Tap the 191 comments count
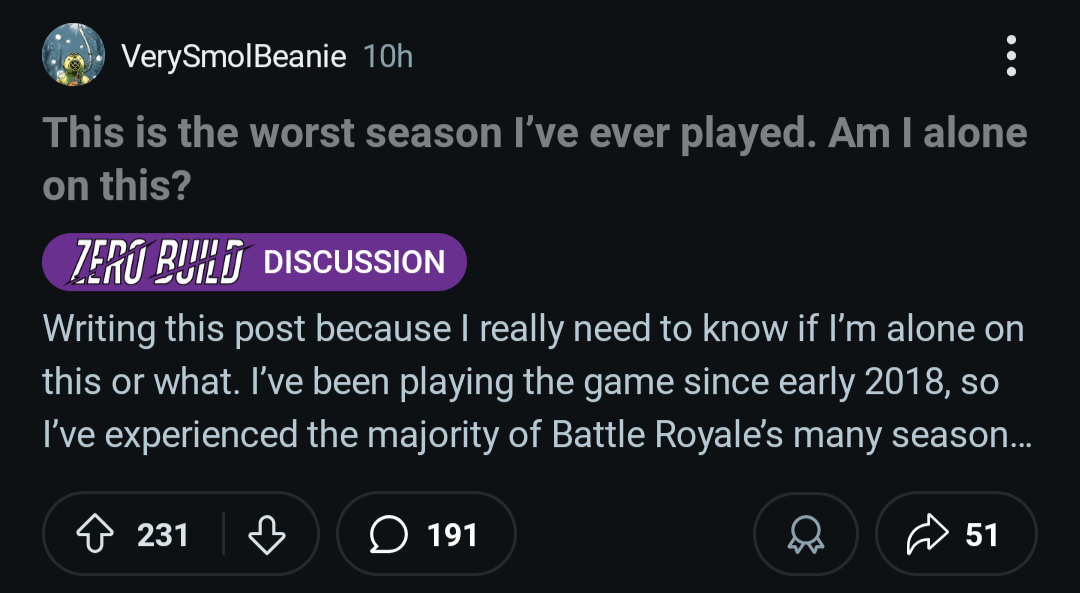Screen dimensions: 1080x593 pos(452,535)
